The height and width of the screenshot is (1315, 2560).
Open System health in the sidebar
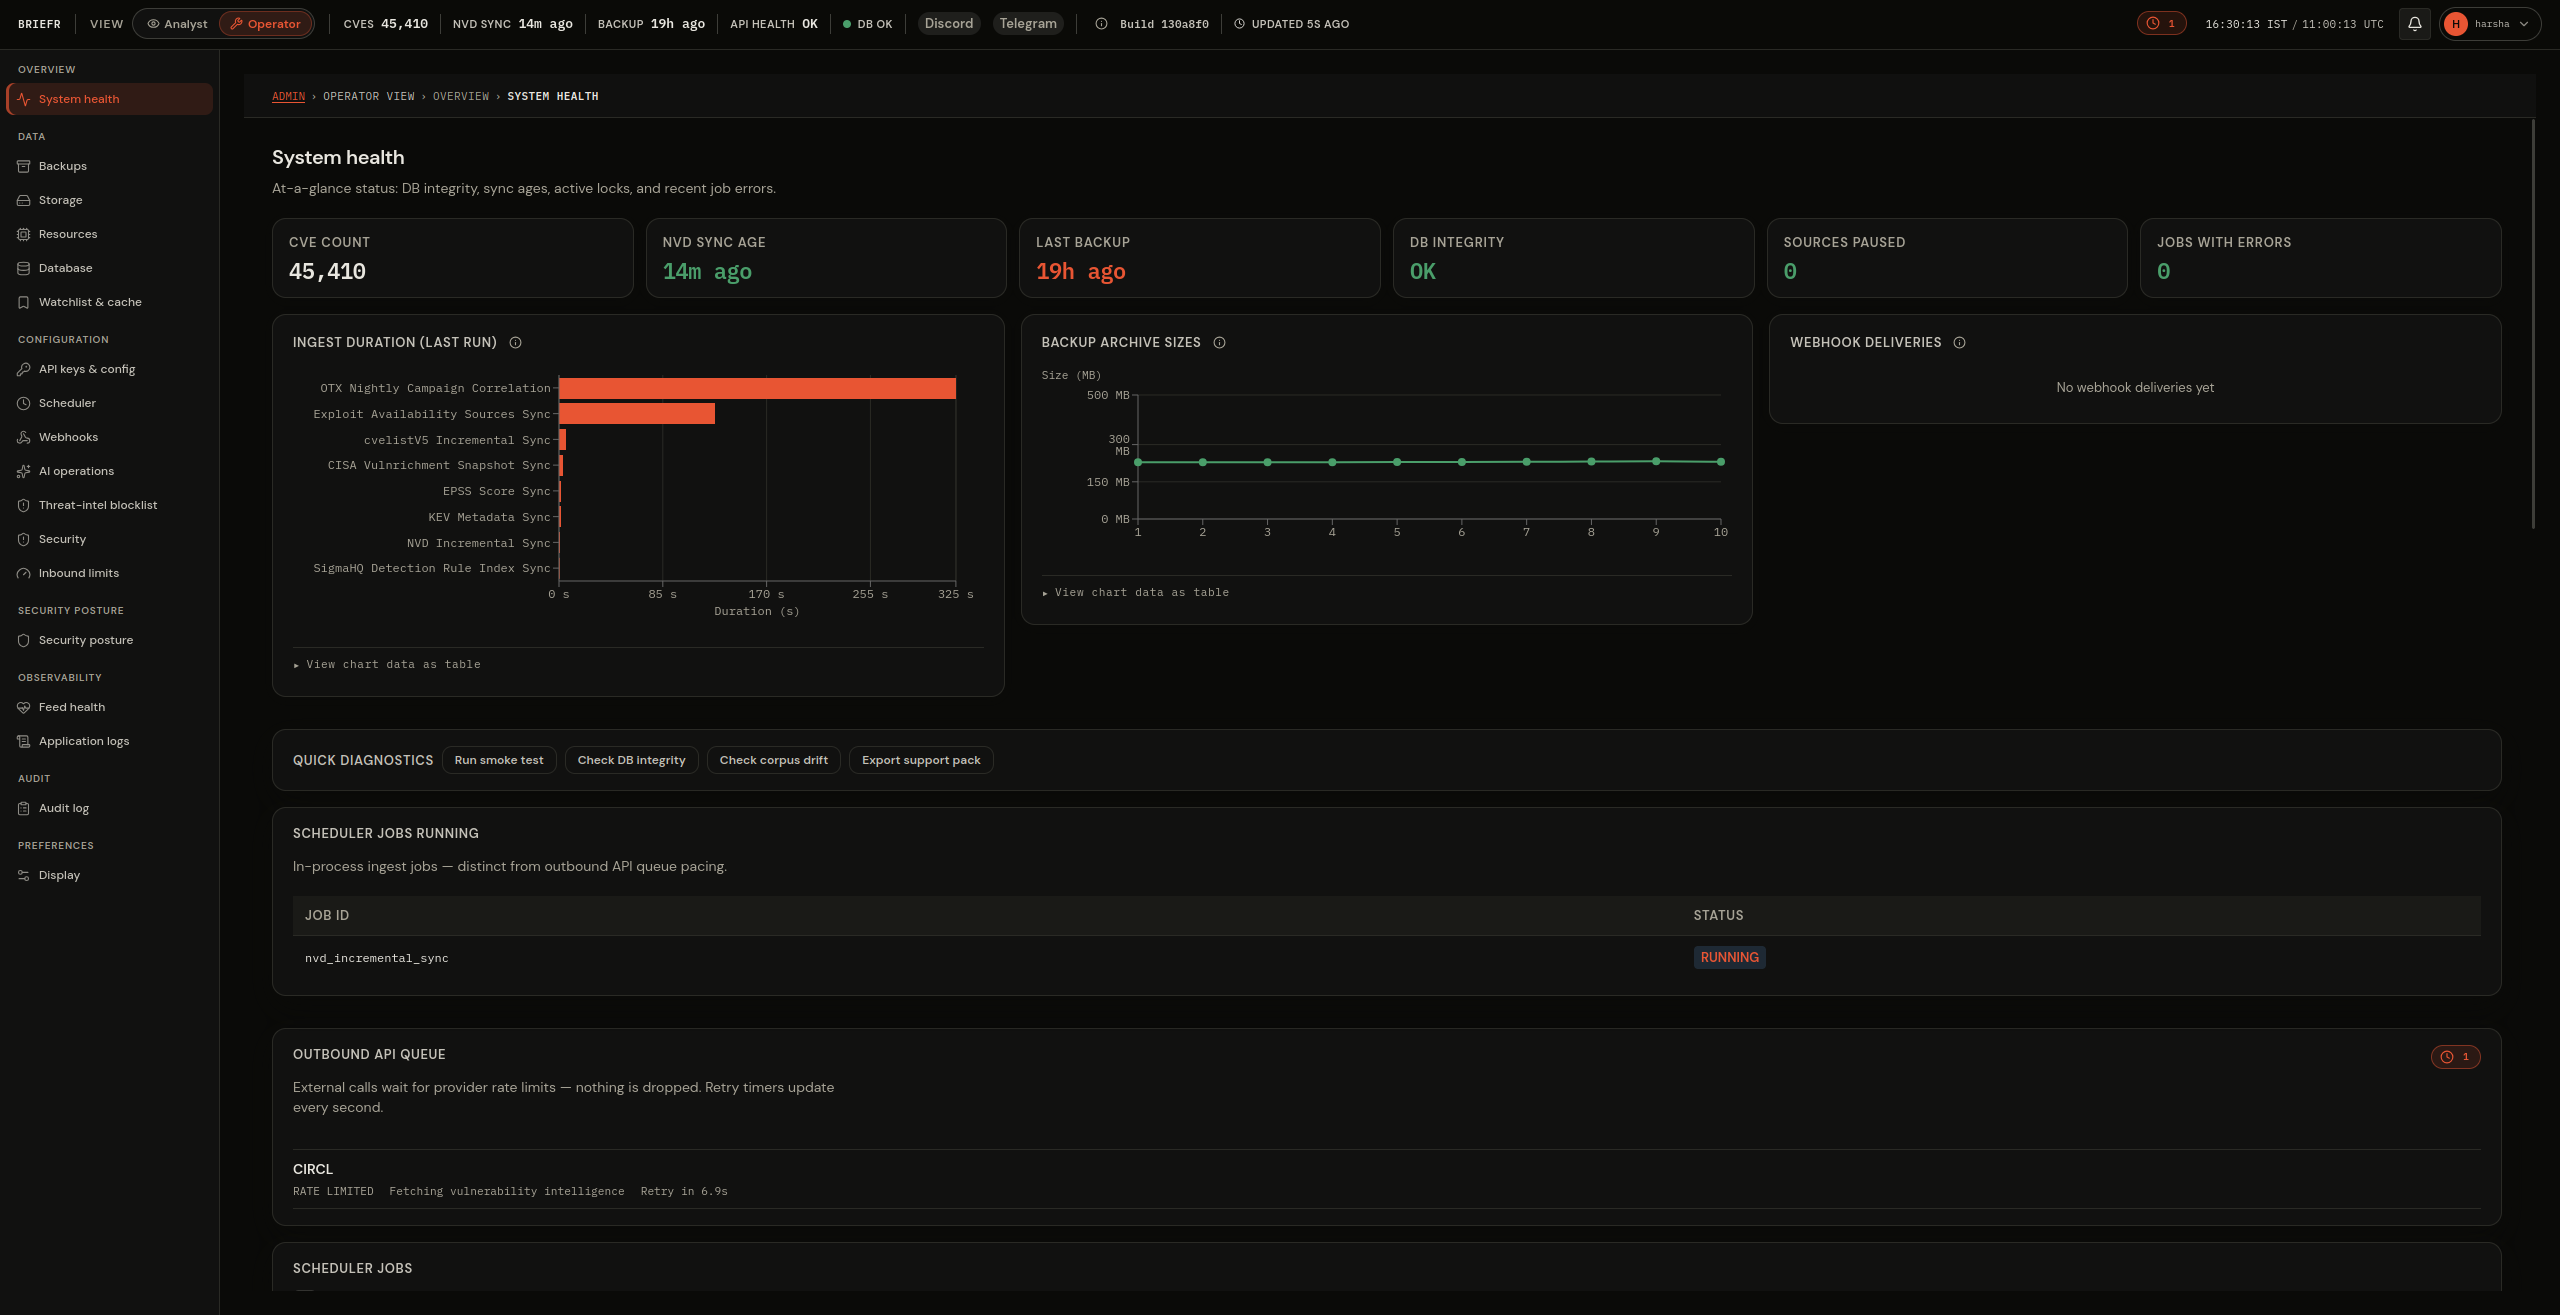(x=109, y=99)
